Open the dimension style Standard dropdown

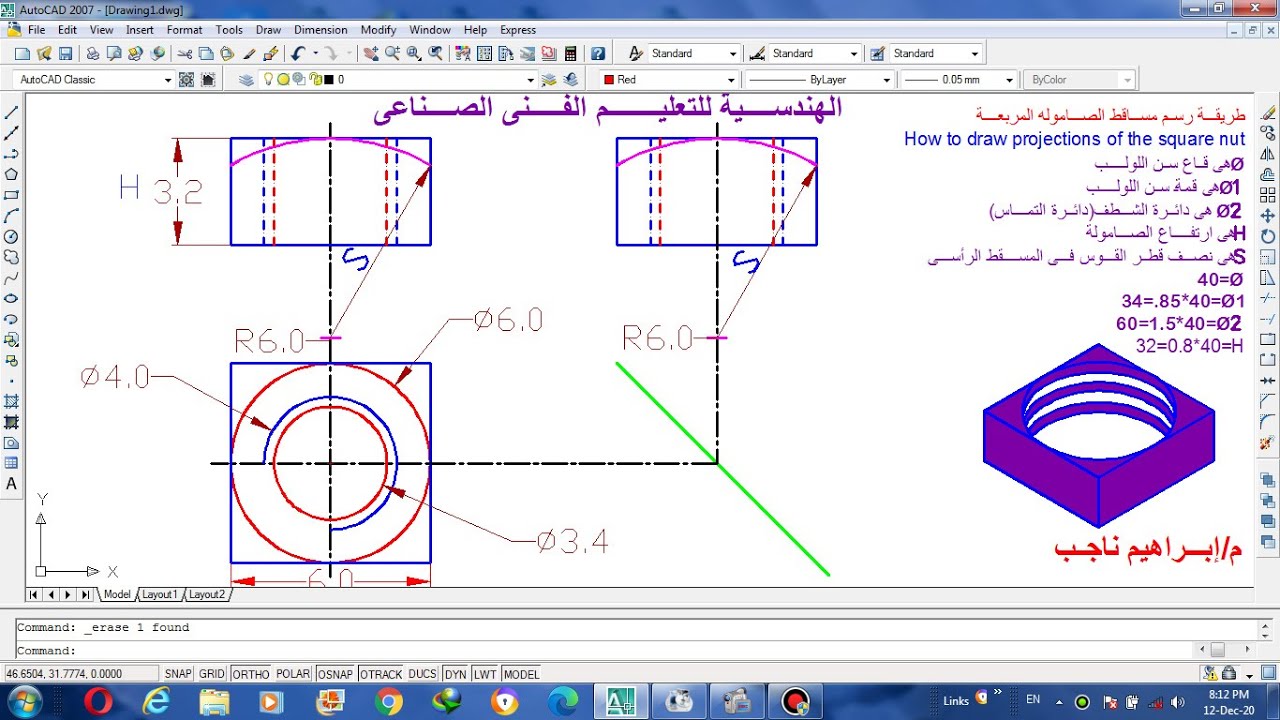pos(814,54)
